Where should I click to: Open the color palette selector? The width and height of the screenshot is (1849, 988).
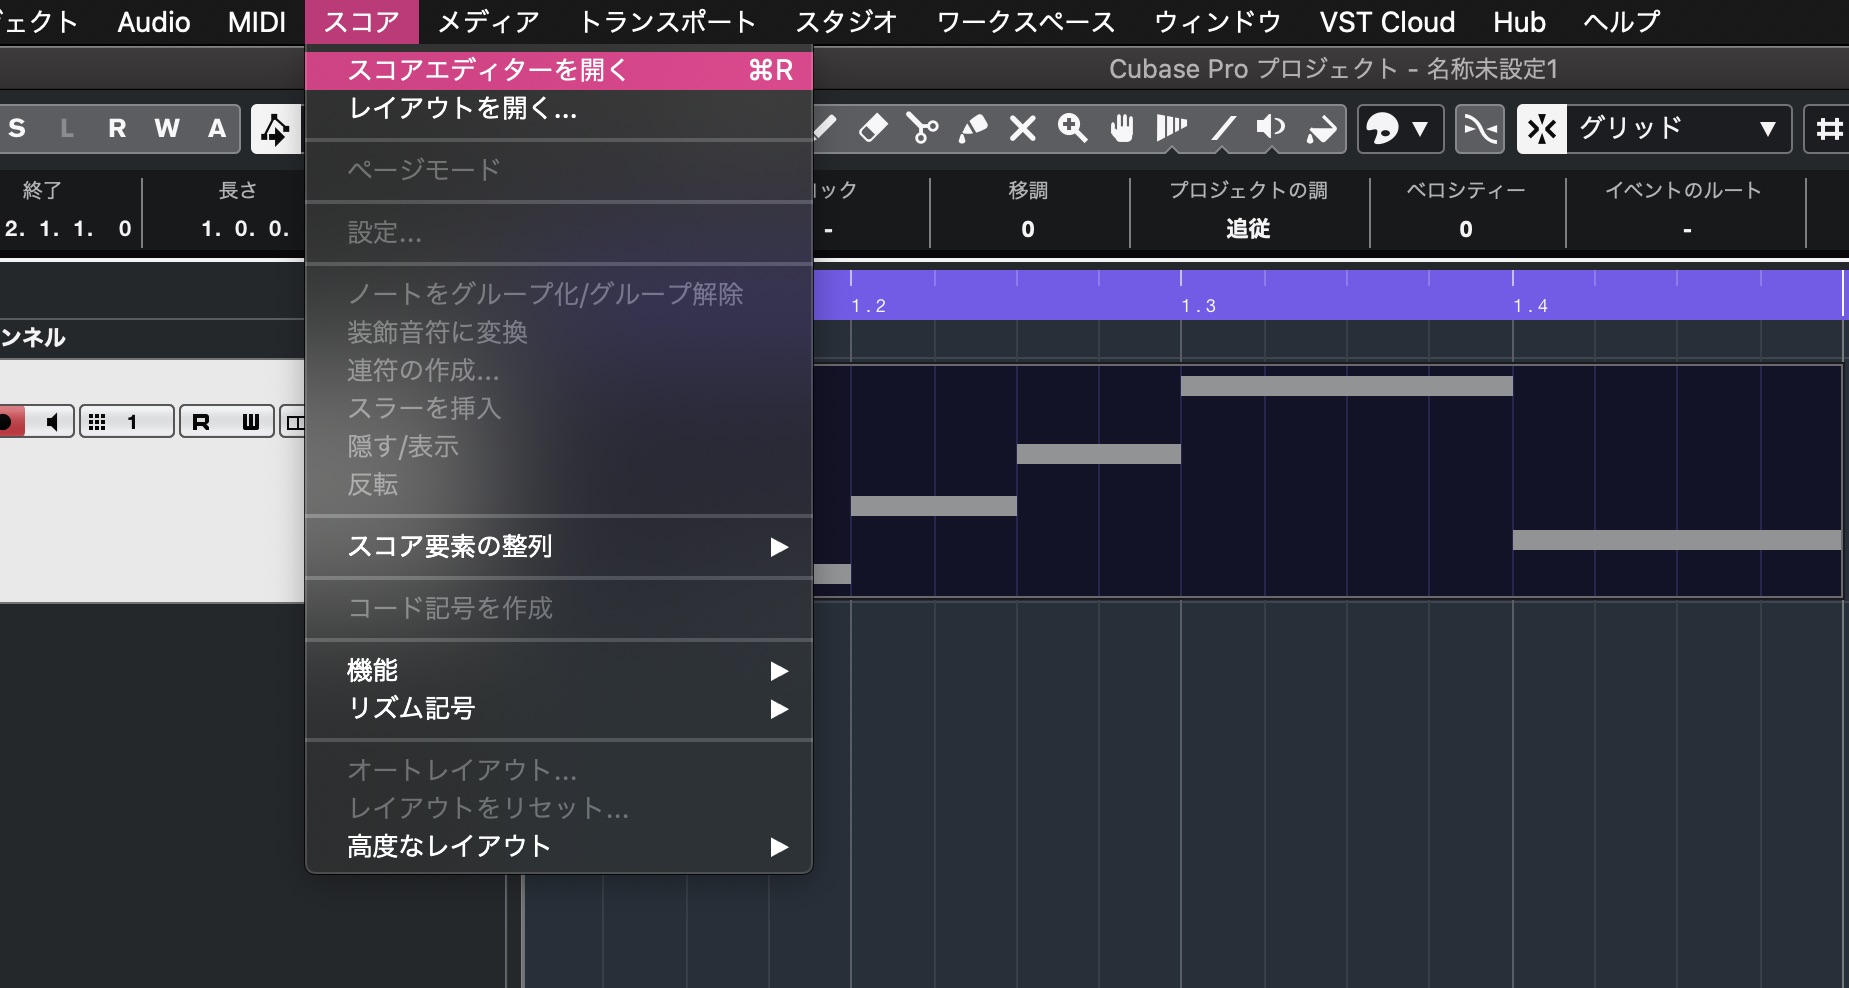pos(1400,129)
